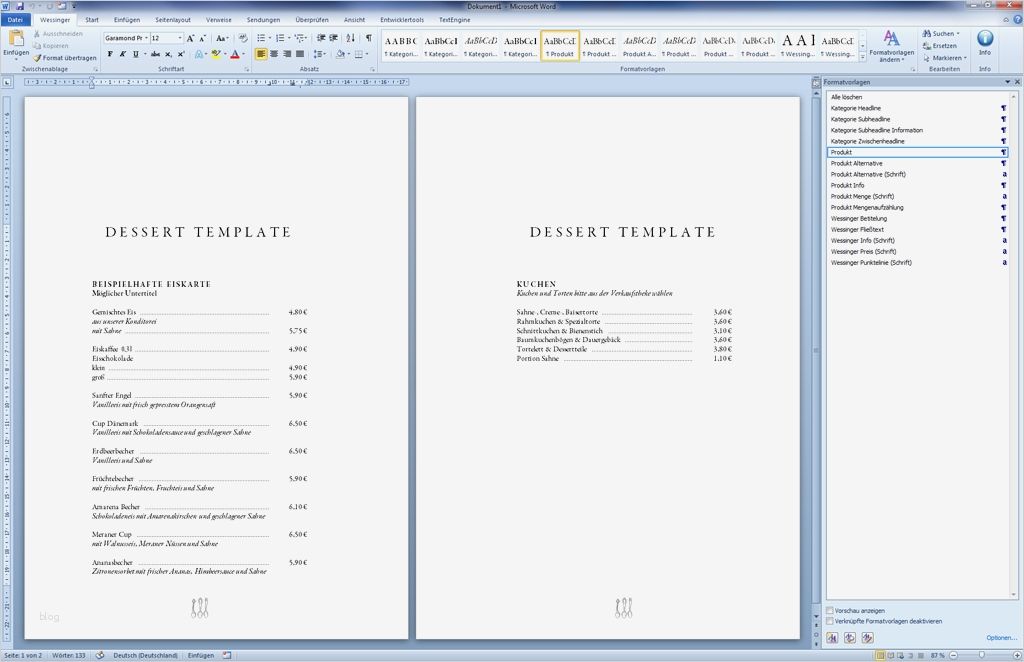Toggle bold formatting on

(110, 53)
